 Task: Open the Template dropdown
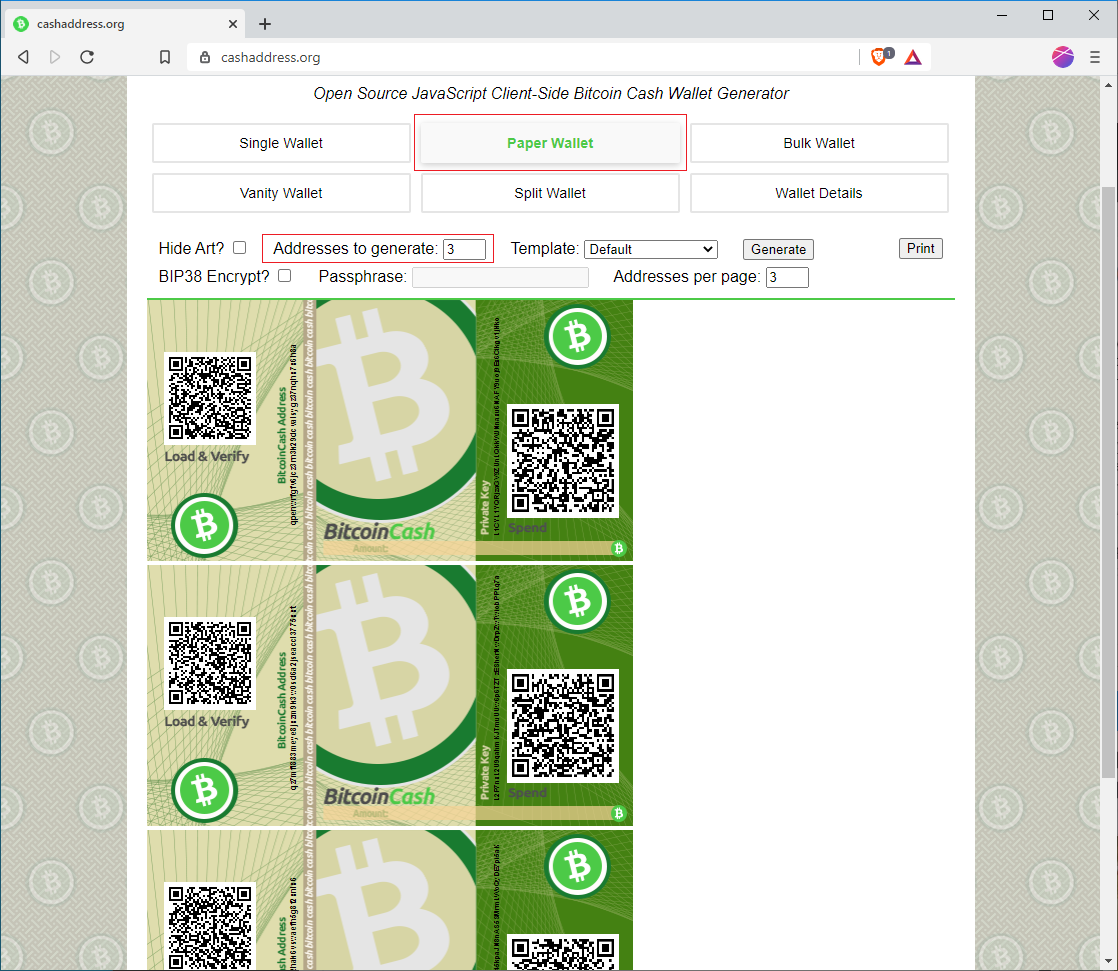(650, 249)
